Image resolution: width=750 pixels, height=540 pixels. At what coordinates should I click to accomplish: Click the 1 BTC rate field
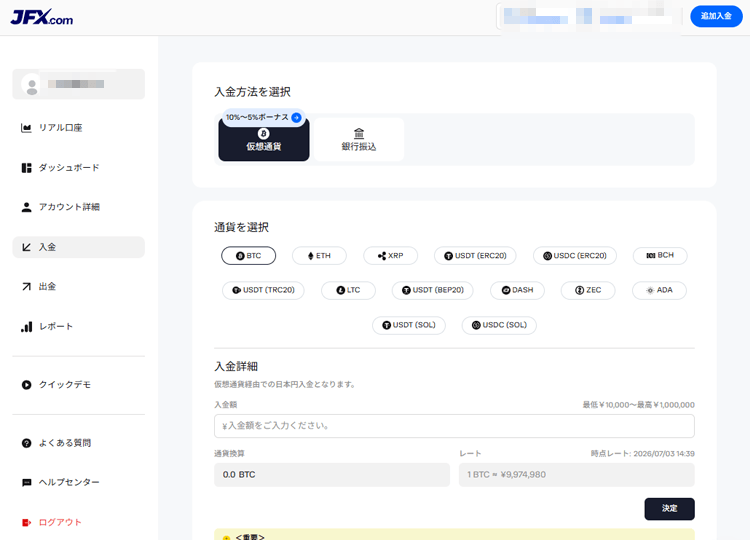click(577, 474)
